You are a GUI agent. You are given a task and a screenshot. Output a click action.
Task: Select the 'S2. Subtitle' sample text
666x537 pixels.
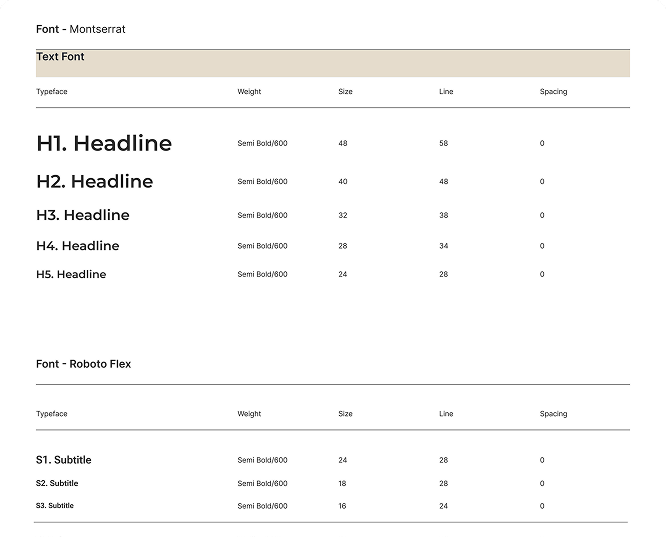(x=57, y=483)
